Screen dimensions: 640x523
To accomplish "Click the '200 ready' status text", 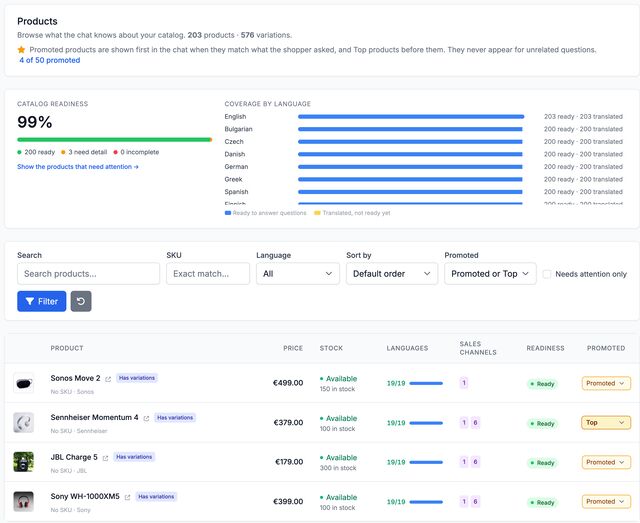I will [x=39, y=152].
